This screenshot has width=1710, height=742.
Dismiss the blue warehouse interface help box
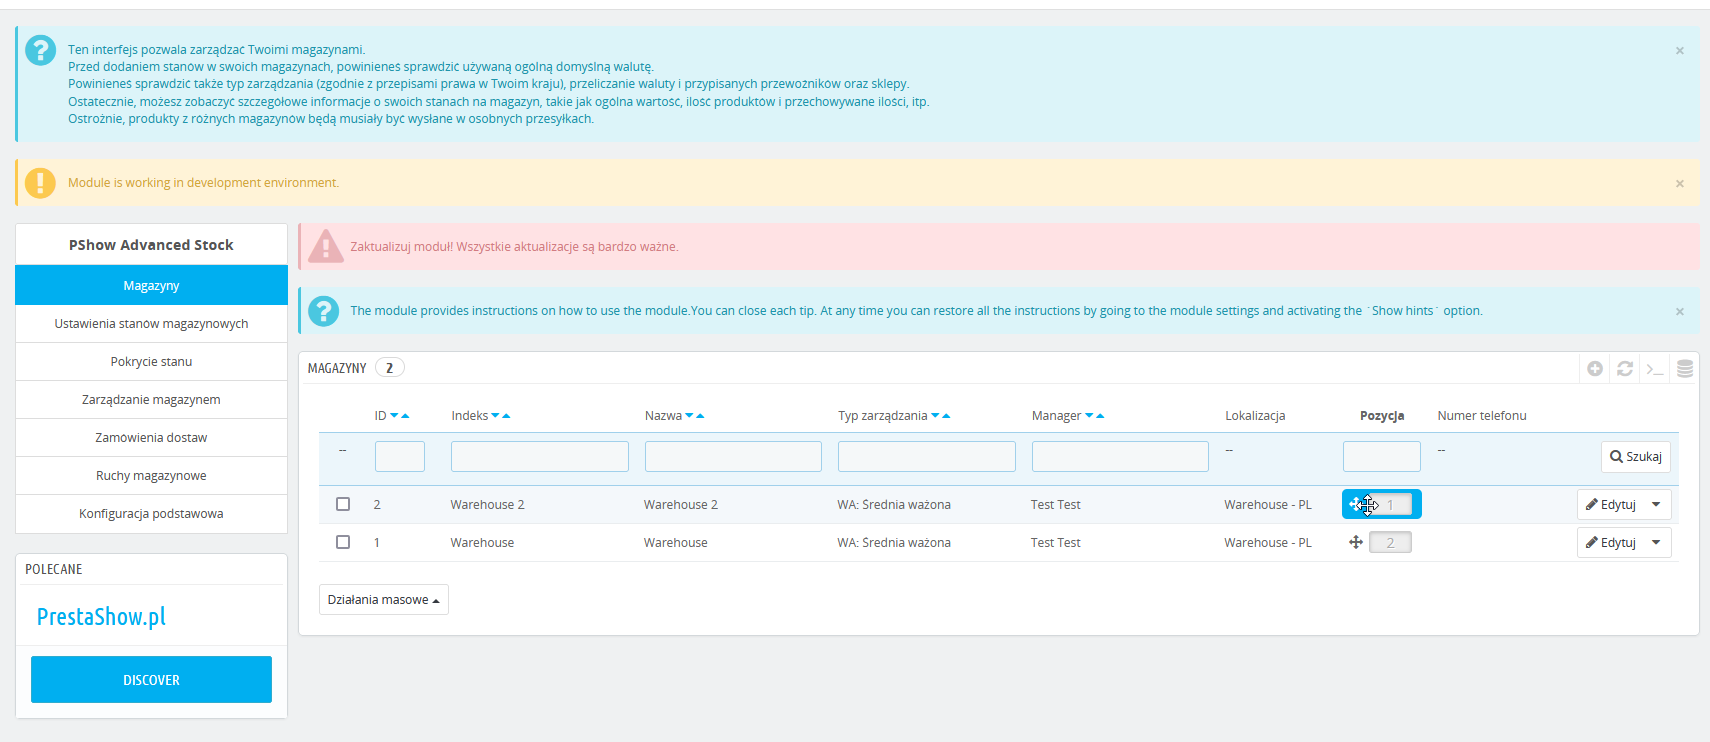pyautogui.click(x=1680, y=50)
